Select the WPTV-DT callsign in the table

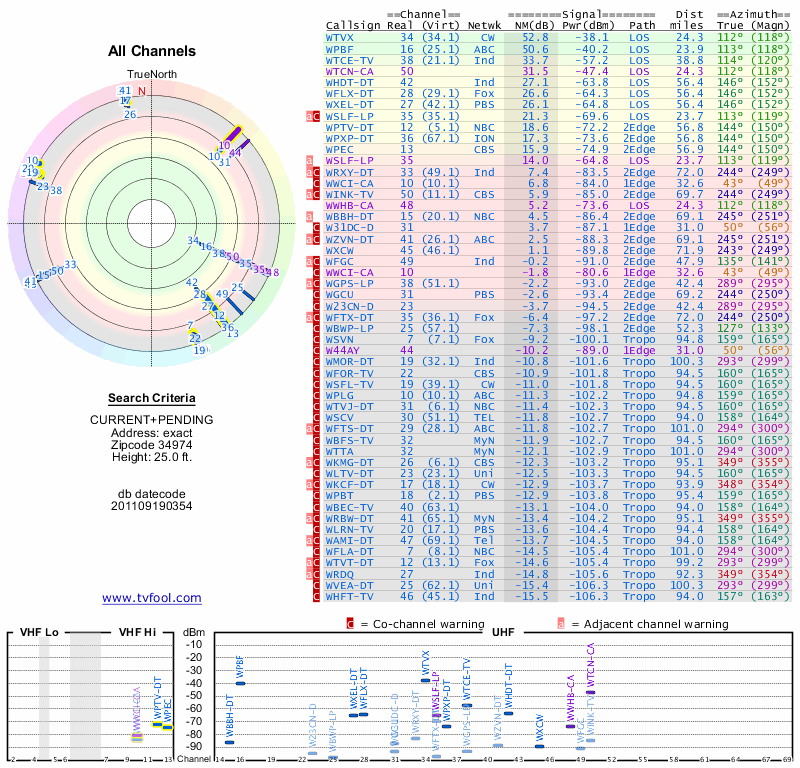[349, 128]
